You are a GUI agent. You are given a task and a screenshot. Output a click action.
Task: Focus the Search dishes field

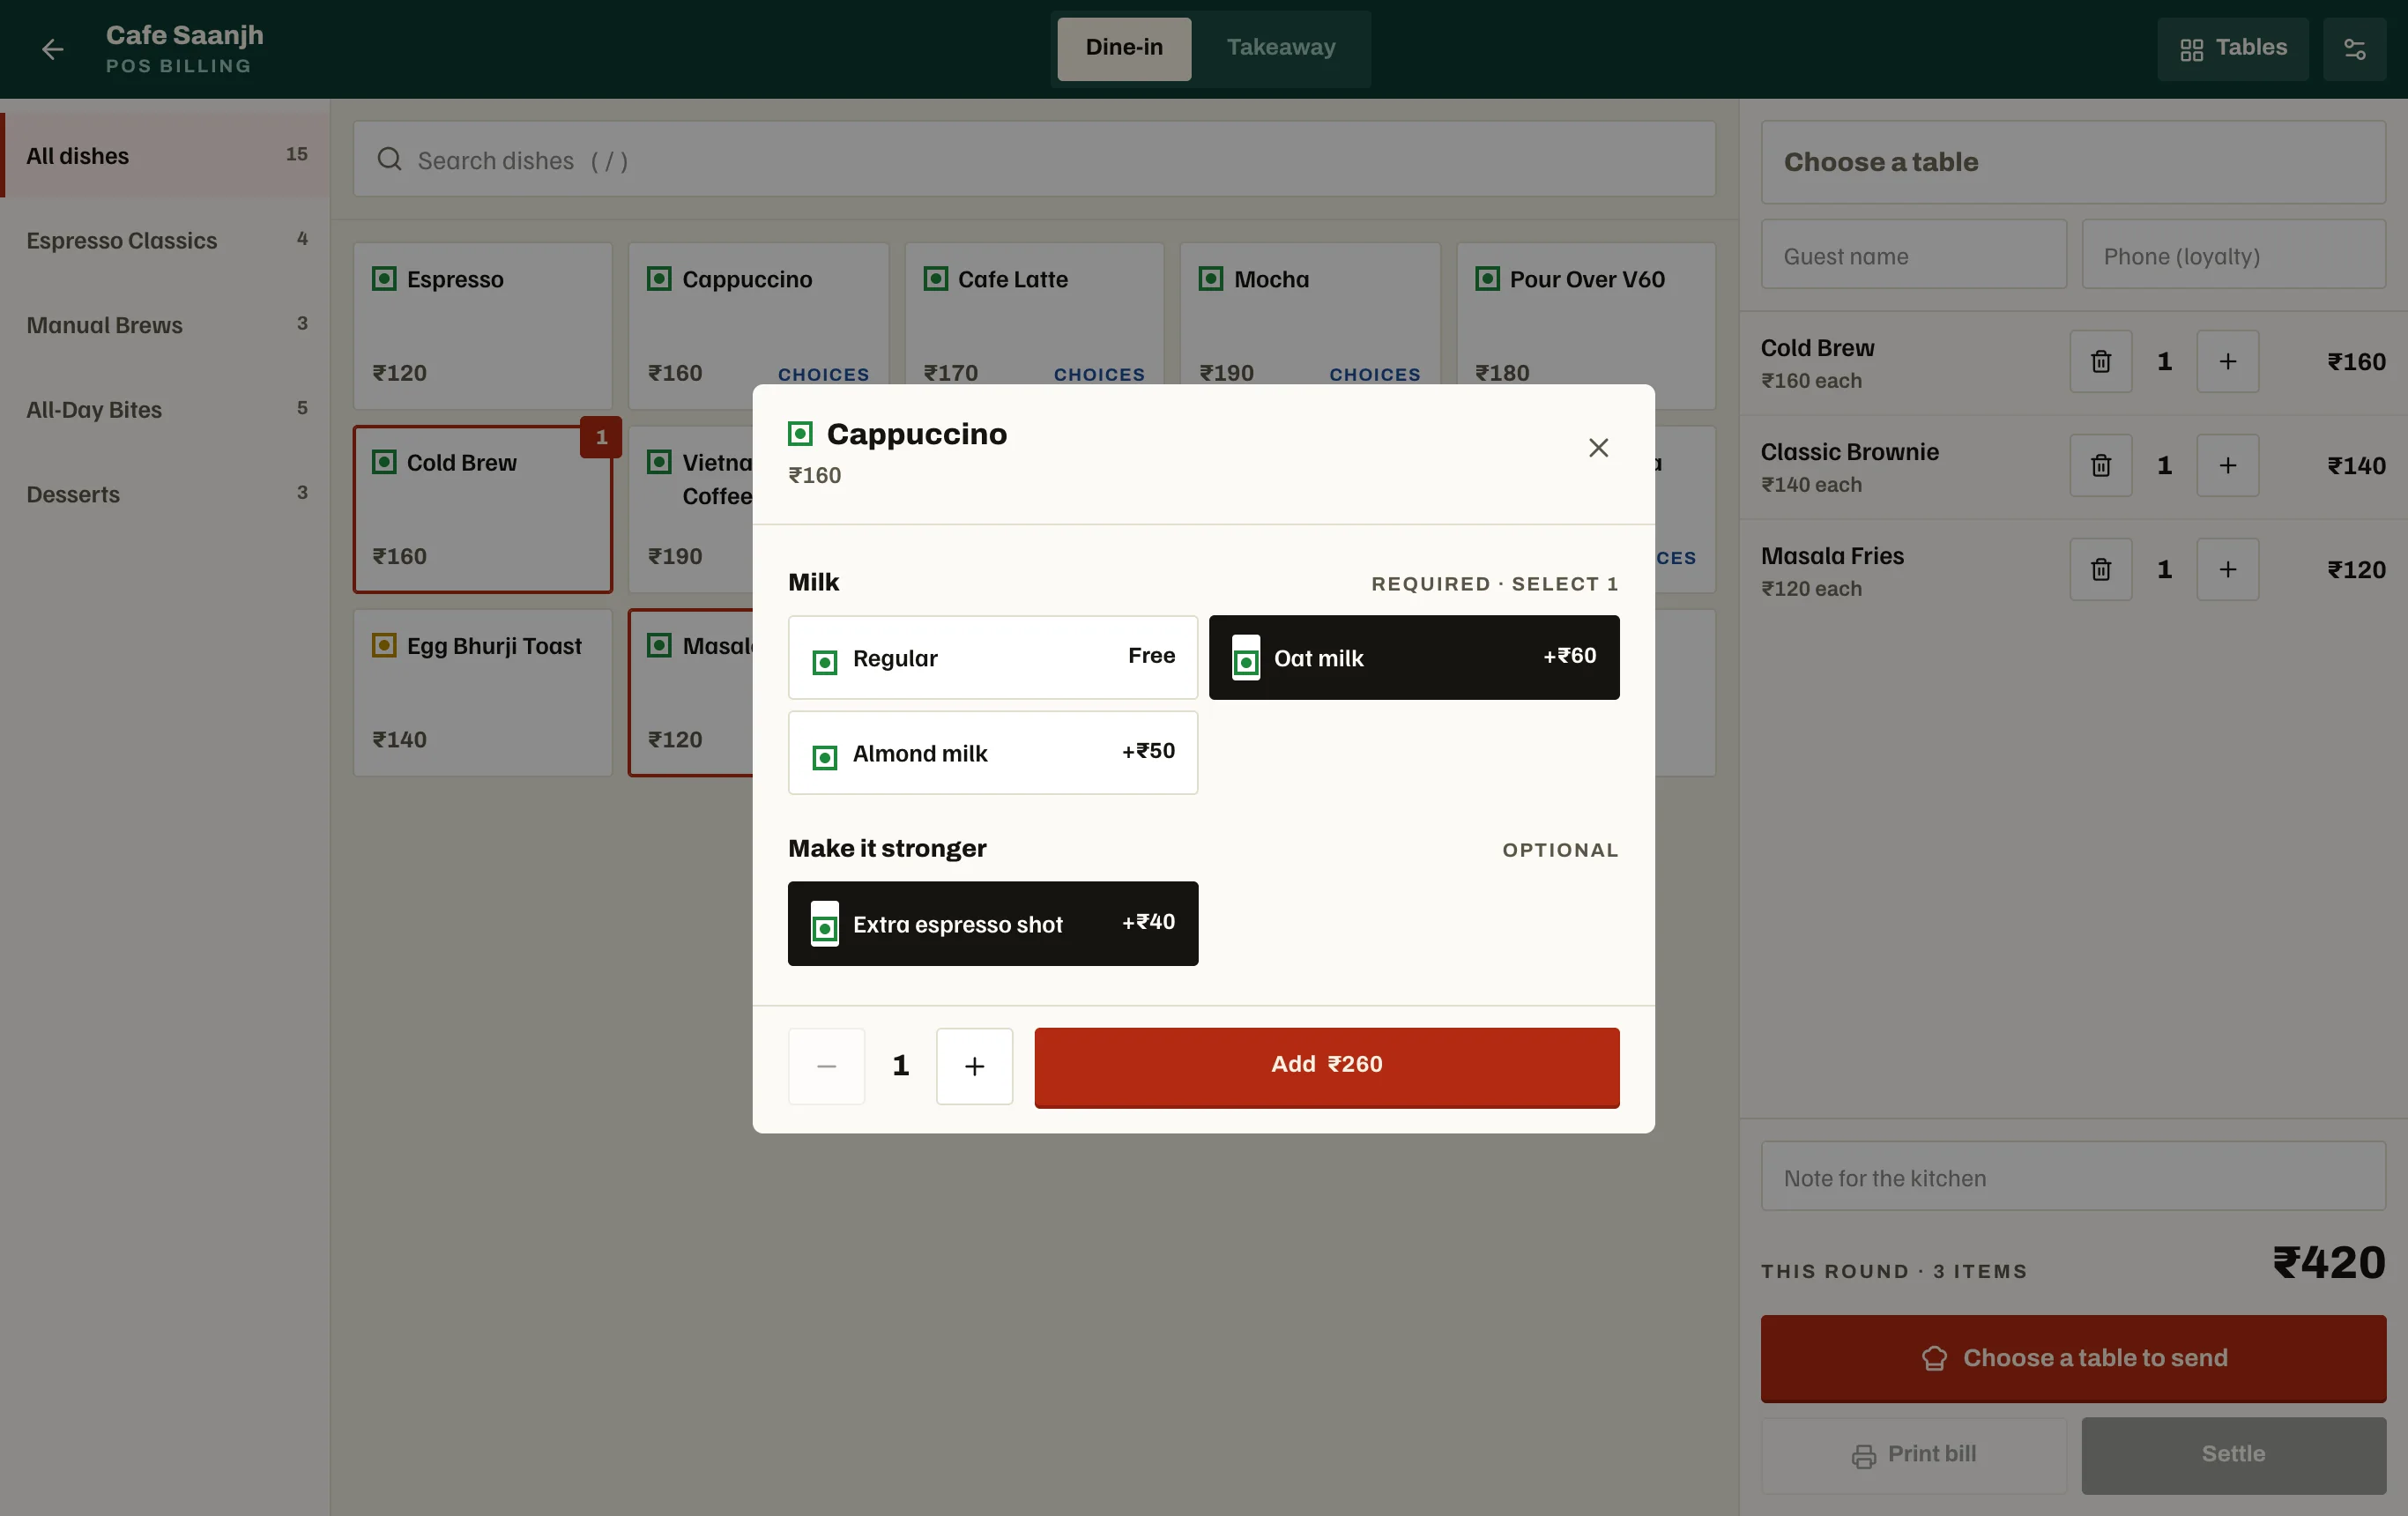click(x=1034, y=160)
